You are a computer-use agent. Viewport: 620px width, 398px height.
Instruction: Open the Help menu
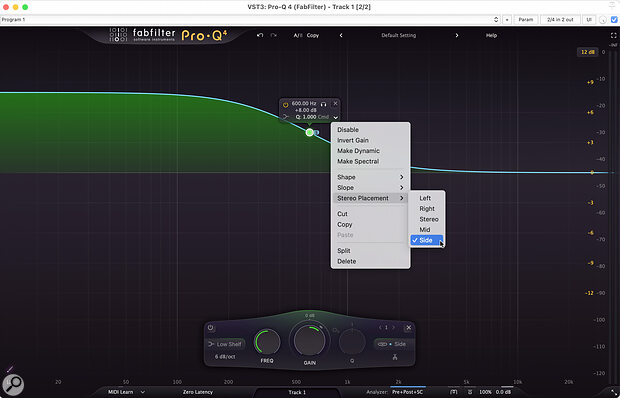(x=491, y=35)
